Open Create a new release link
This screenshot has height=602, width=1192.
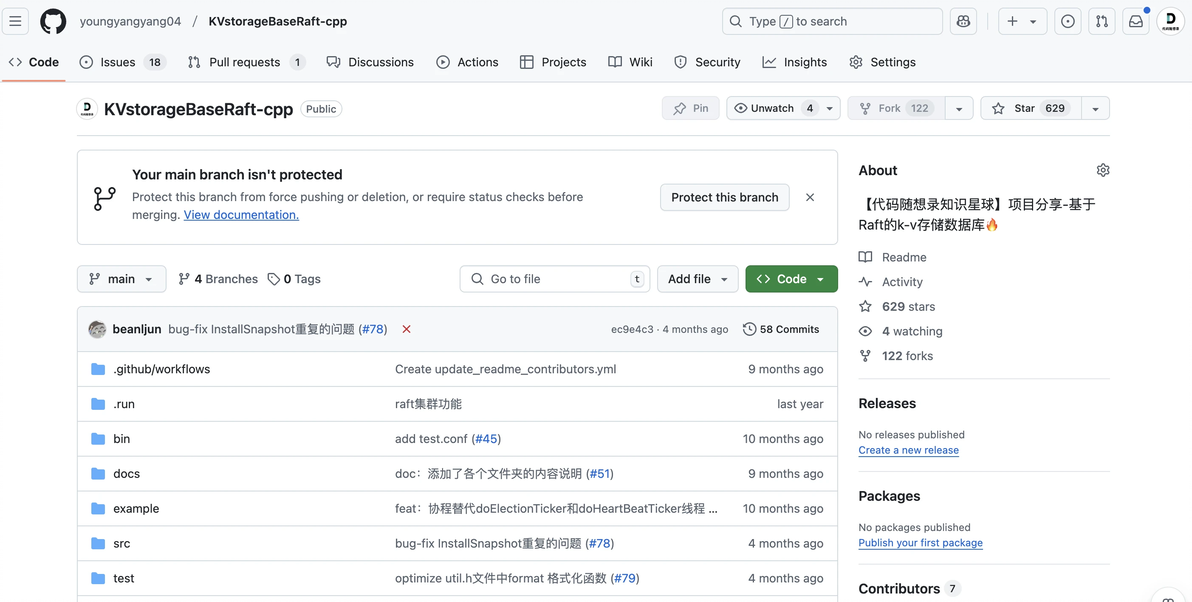click(908, 450)
